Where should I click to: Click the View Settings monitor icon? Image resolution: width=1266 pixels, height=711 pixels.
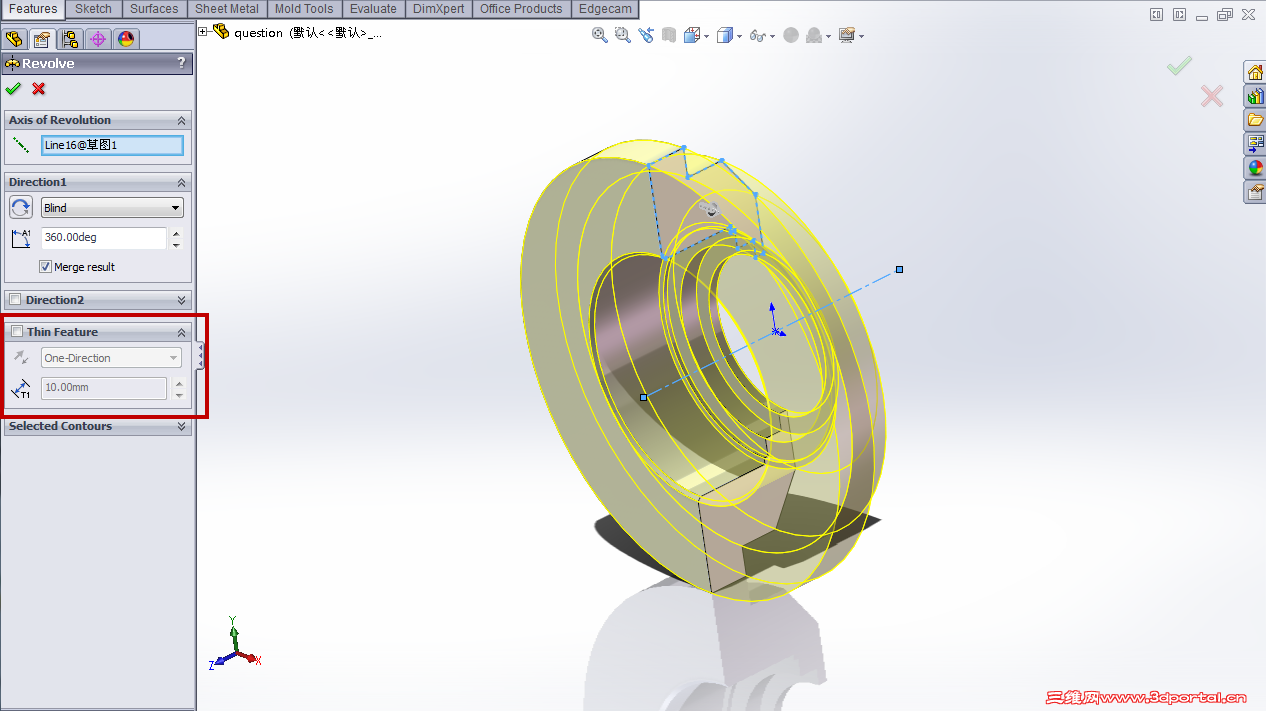click(847, 35)
